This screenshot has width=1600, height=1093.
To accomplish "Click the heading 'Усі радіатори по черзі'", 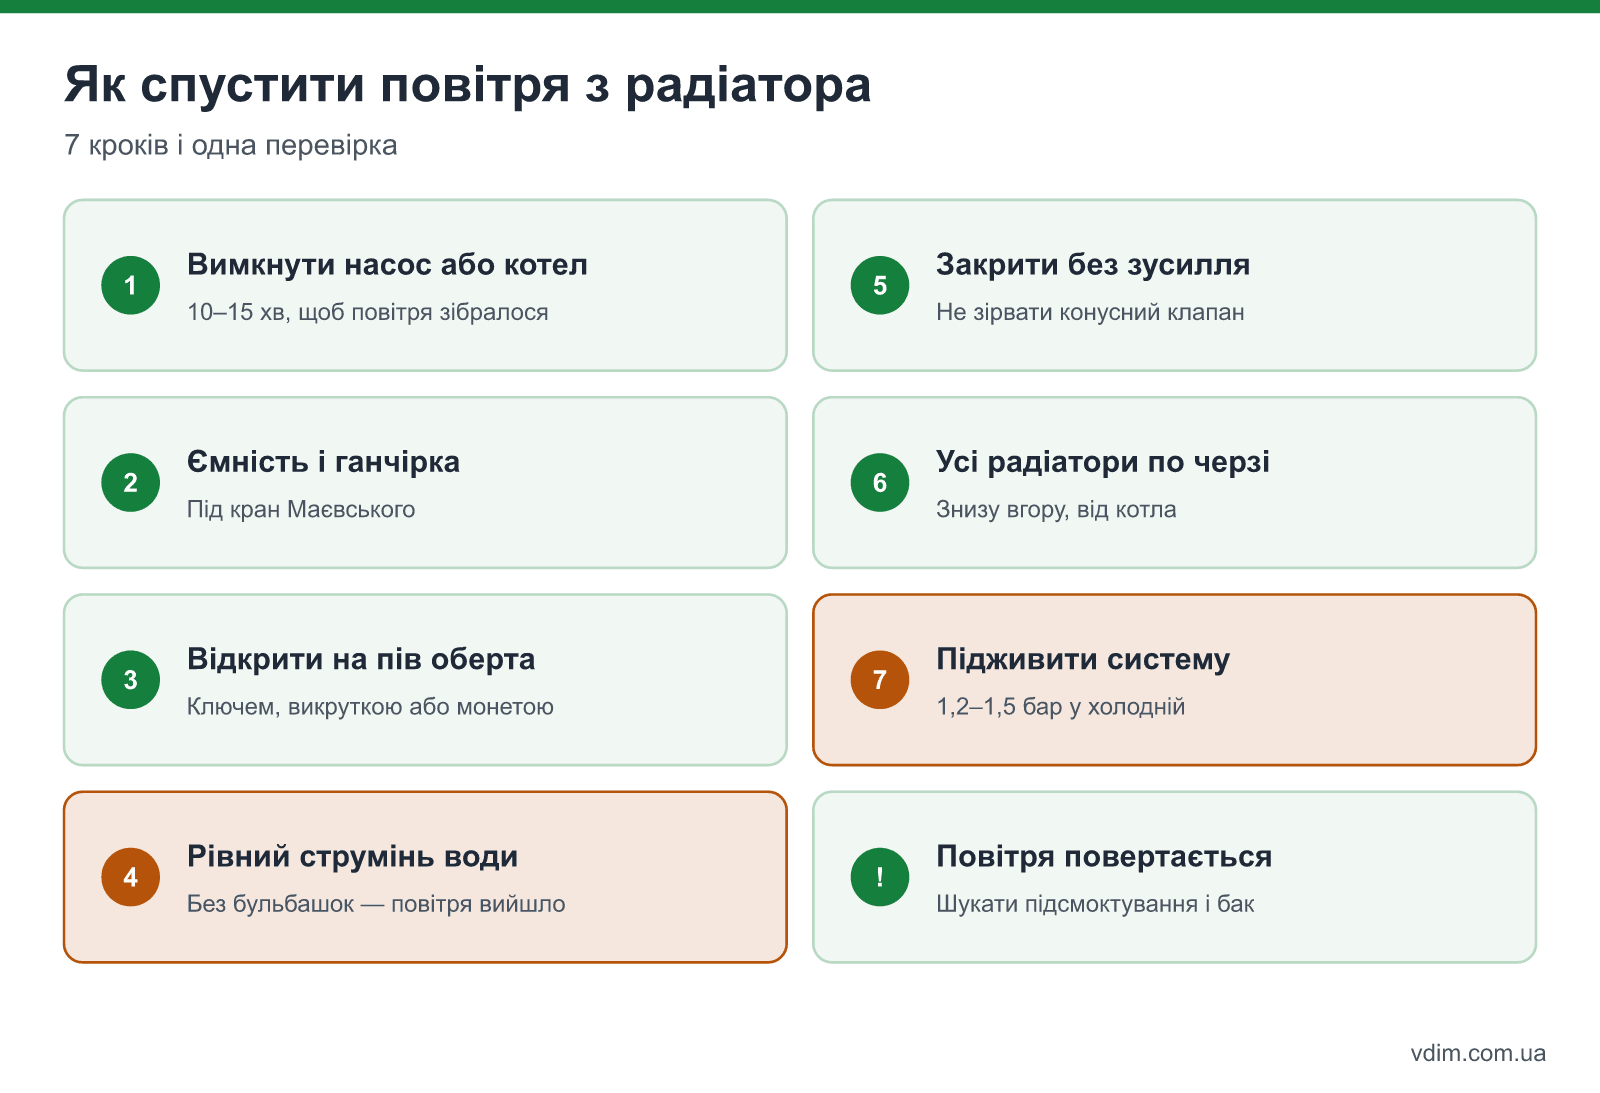I will (x=1103, y=461).
